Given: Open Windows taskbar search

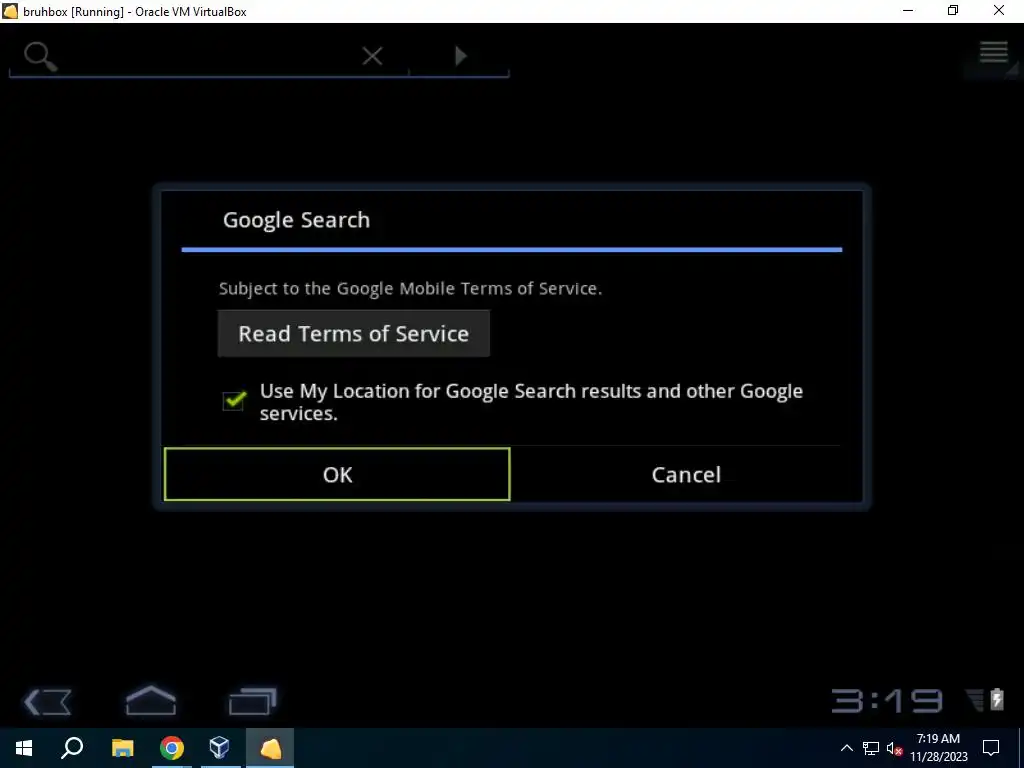Looking at the screenshot, I should click(x=72, y=748).
